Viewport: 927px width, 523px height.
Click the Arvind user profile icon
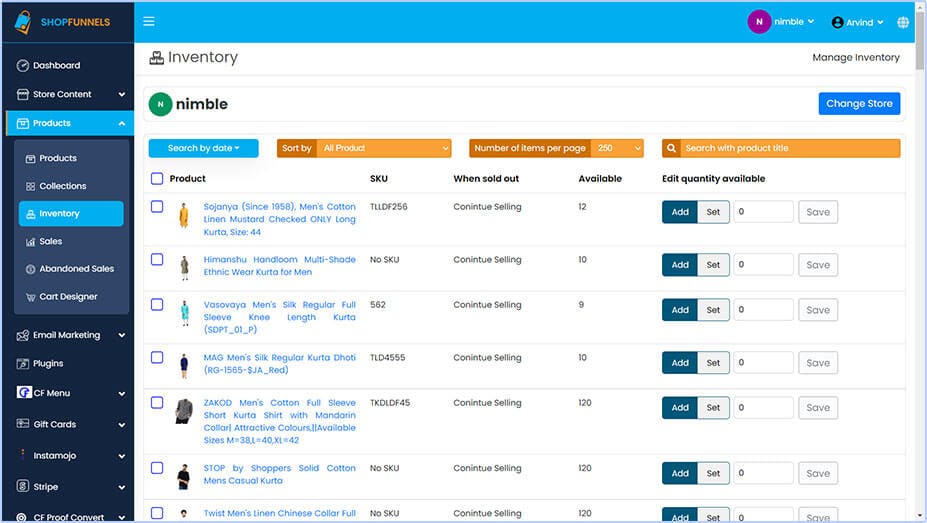(837, 22)
